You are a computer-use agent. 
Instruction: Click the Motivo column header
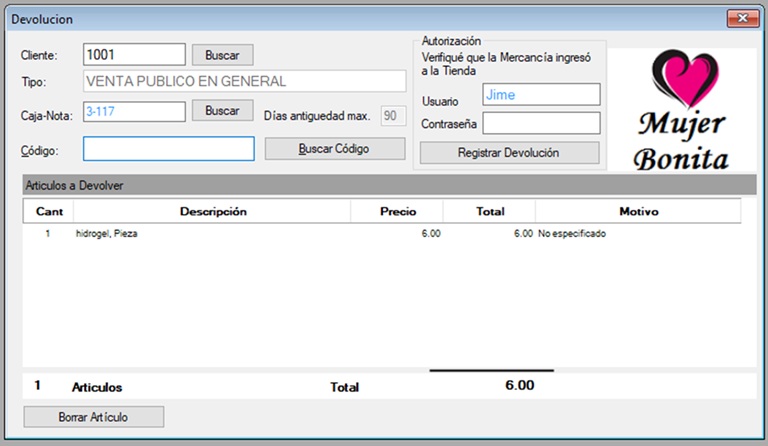coord(637,211)
